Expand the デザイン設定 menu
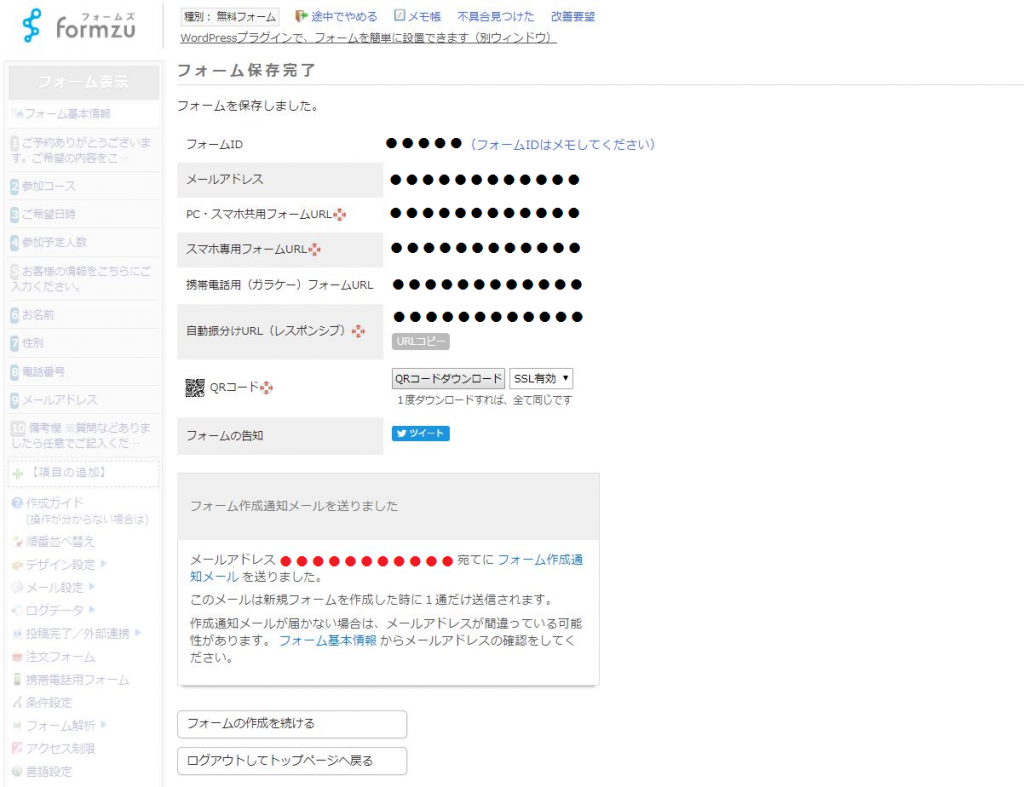 58,564
